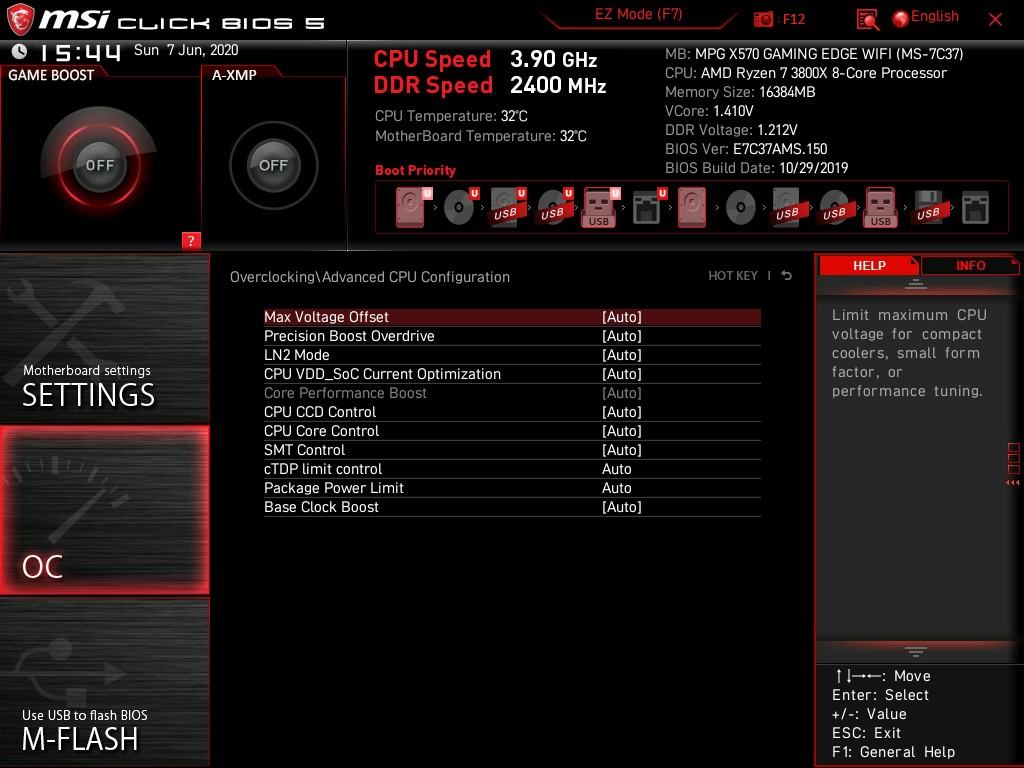Image resolution: width=1024 pixels, height=768 pixels.
Task: Take a screenshot with the F12 camera icon
Action: (763, 19)
